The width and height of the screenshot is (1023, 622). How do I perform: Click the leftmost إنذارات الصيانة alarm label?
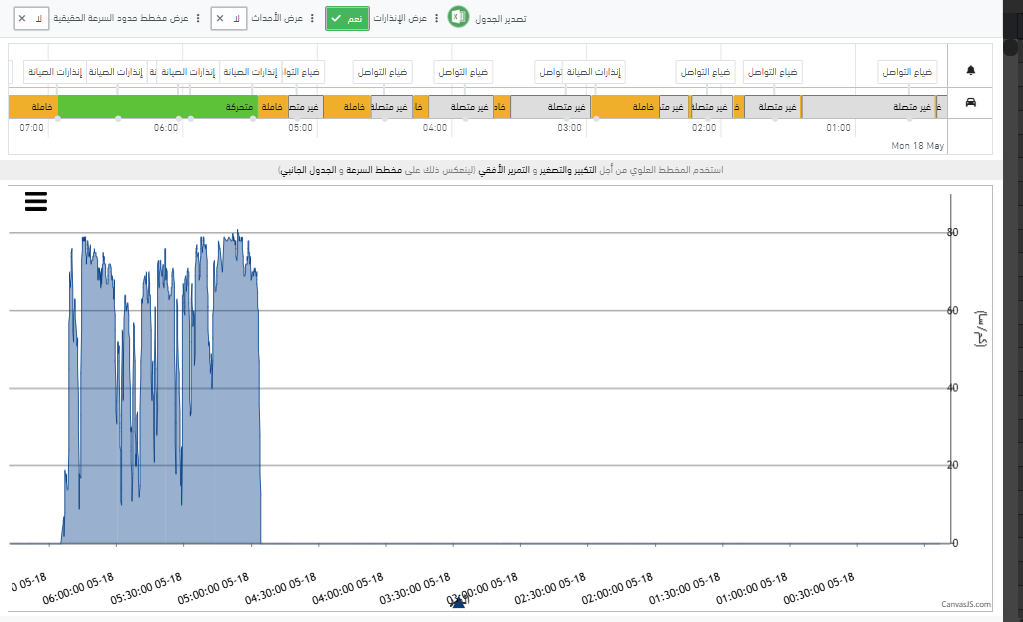click(x=55, y=72)
